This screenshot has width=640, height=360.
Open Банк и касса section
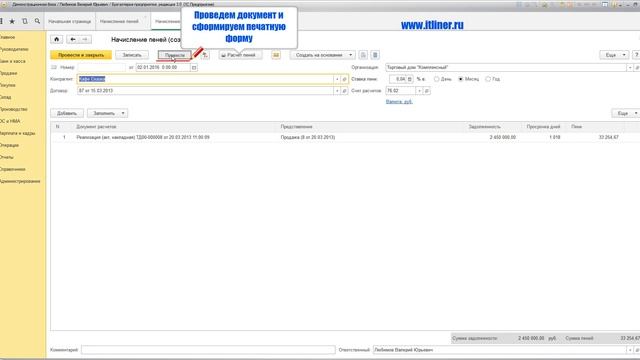[12, 61]
